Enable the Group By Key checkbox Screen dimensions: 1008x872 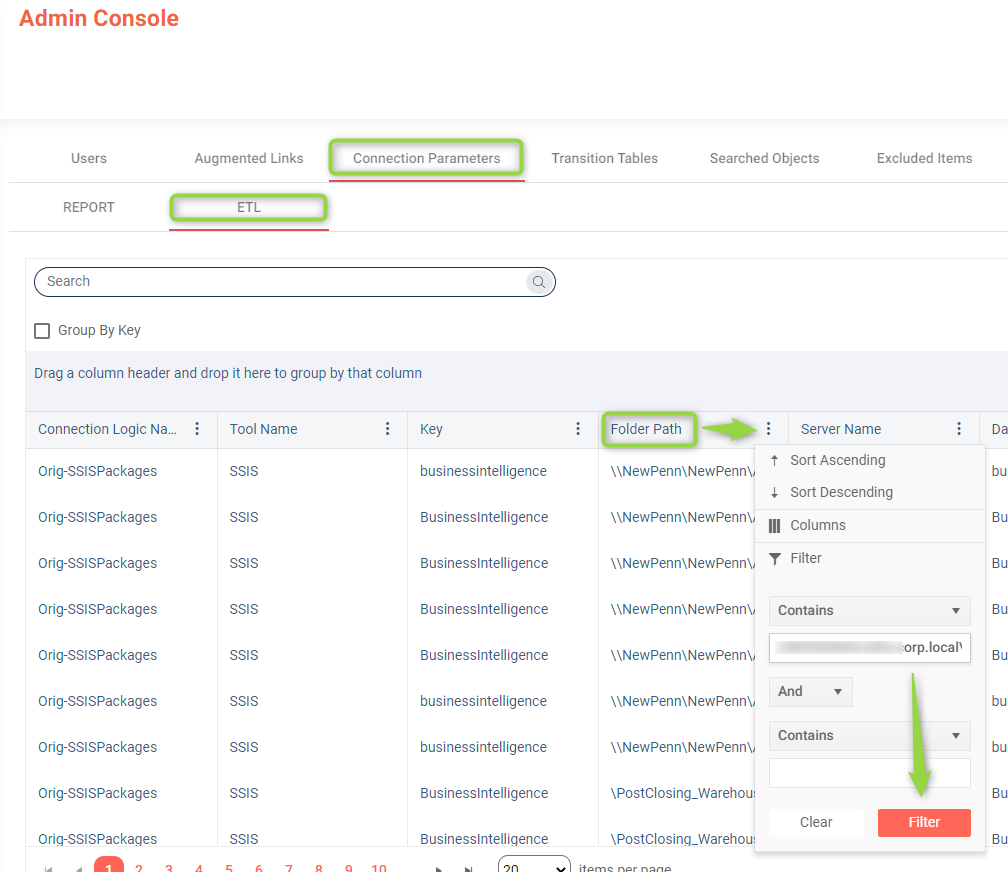click(42, 331)
